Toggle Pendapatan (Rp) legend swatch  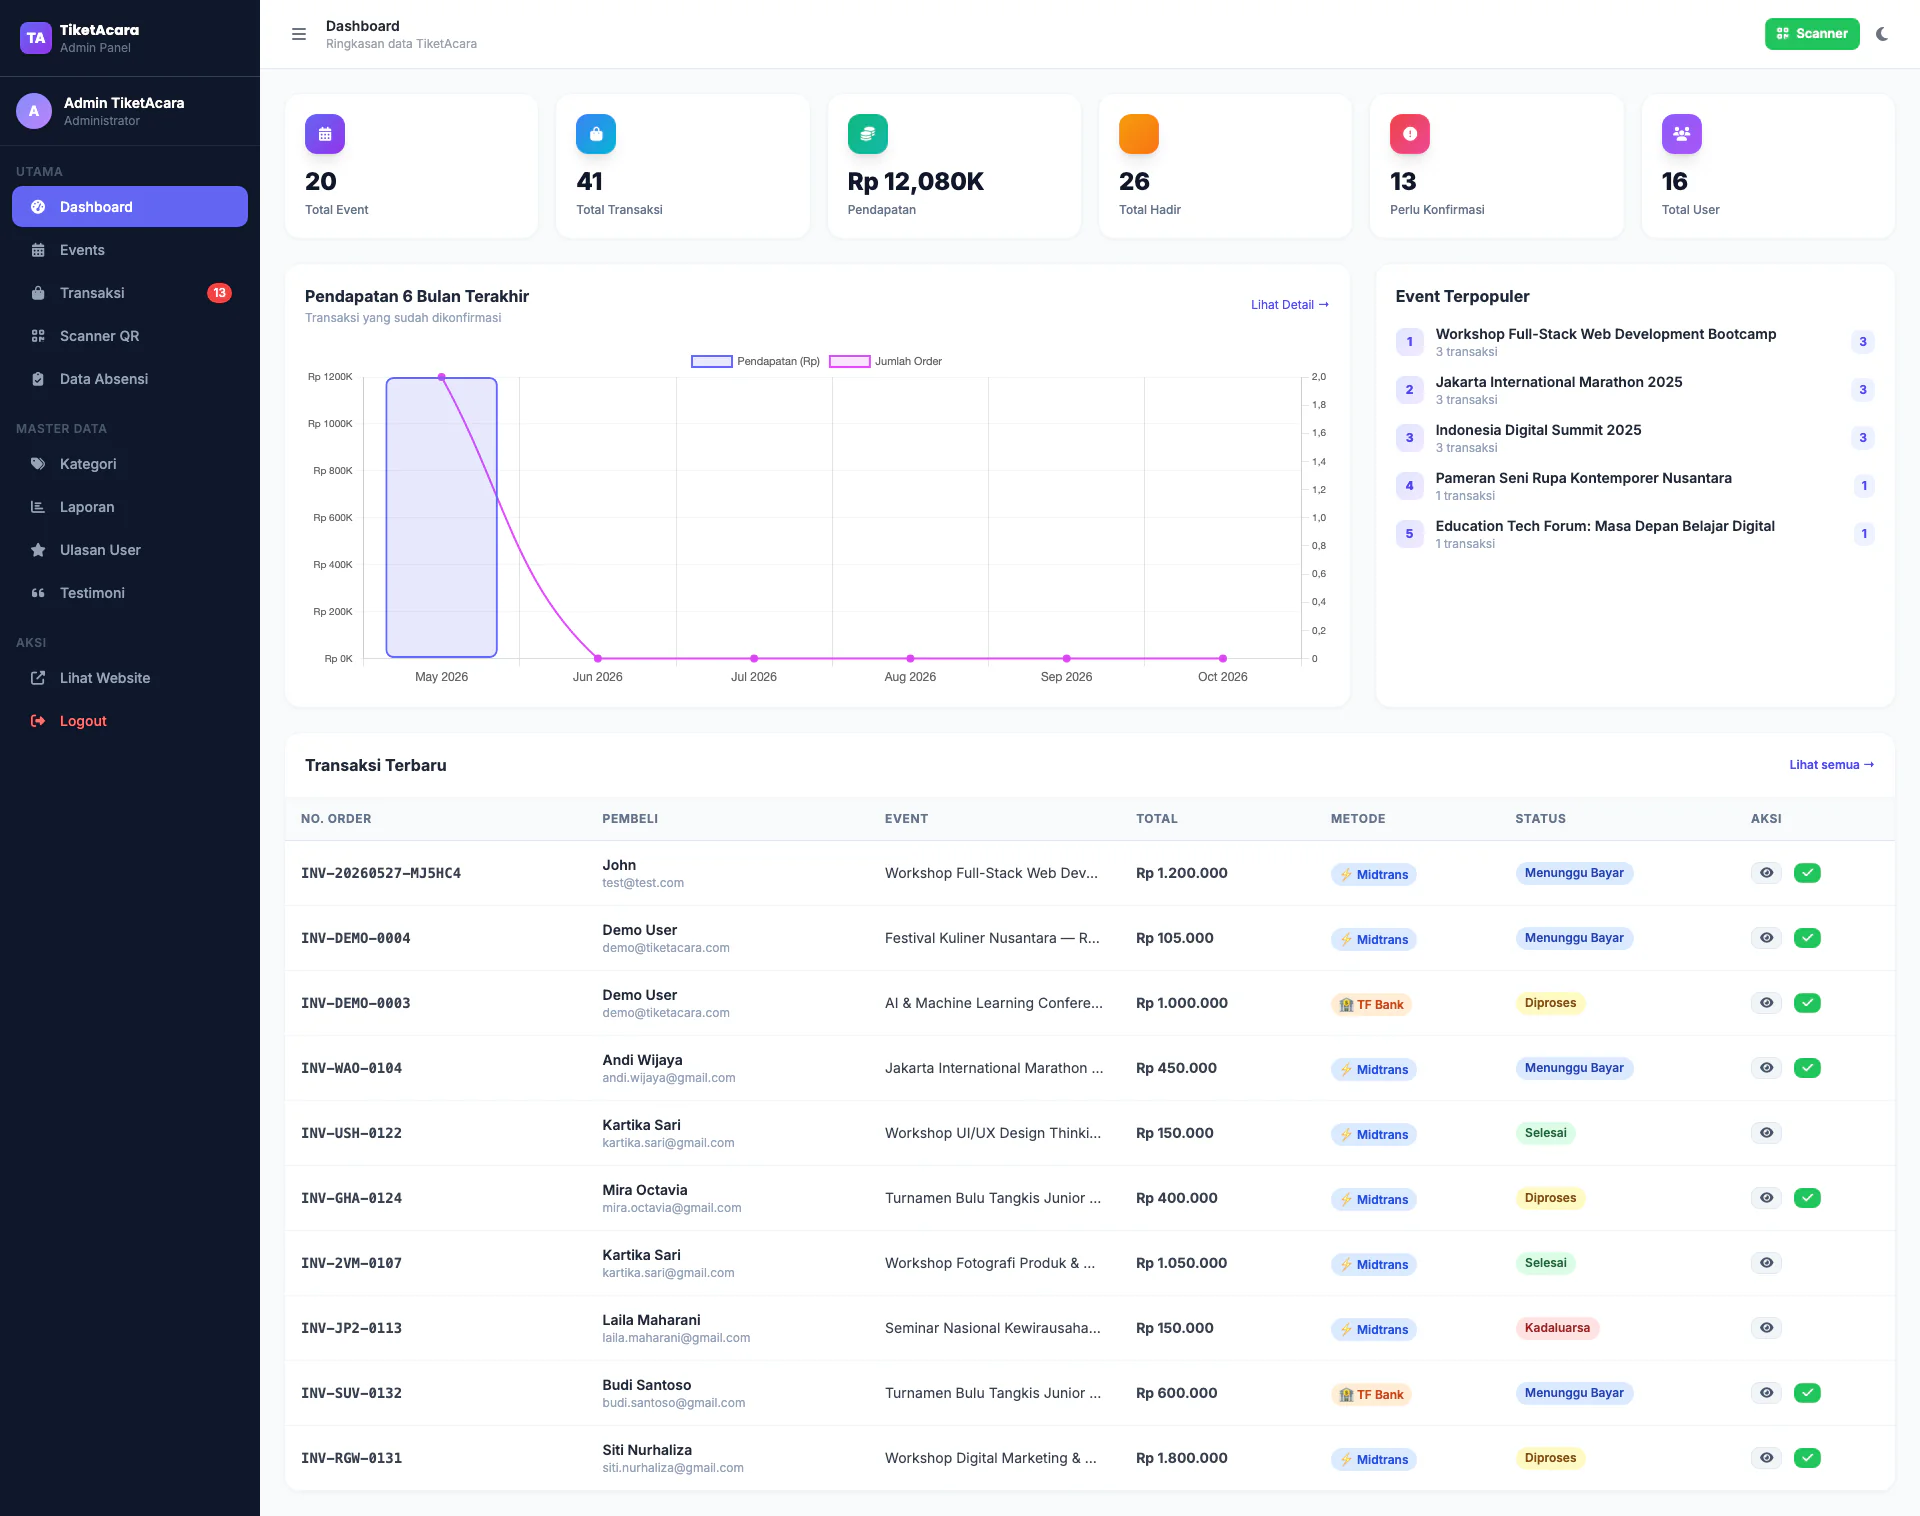(x=712, y=362)
